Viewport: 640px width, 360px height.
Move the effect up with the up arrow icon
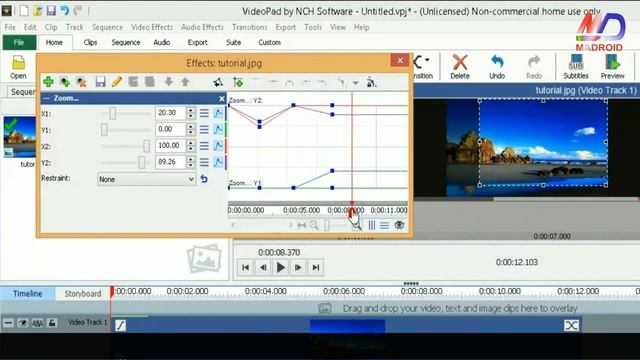[x=185, y=82]
